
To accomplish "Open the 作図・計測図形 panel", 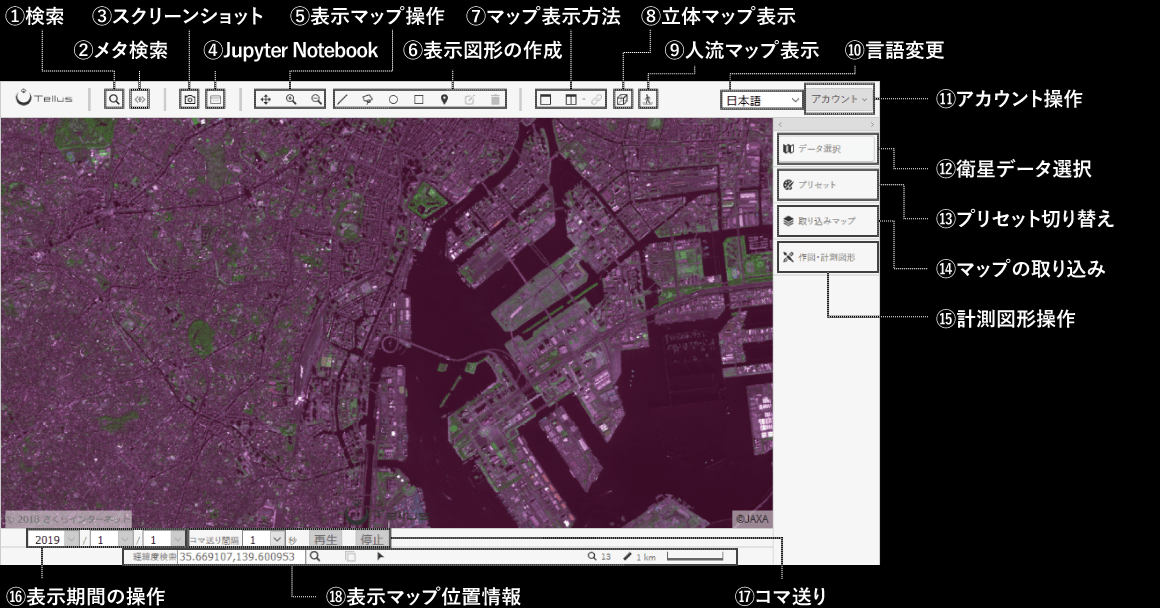I will (827, 257).
